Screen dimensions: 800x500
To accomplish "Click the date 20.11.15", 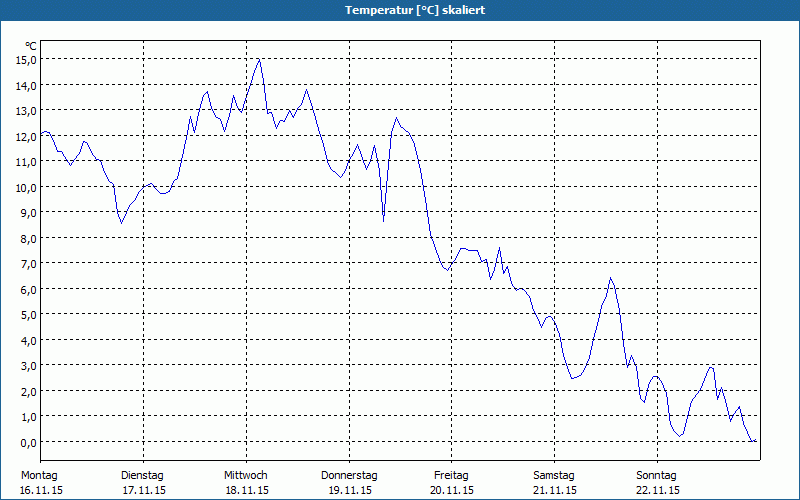I will coord(452,490).
